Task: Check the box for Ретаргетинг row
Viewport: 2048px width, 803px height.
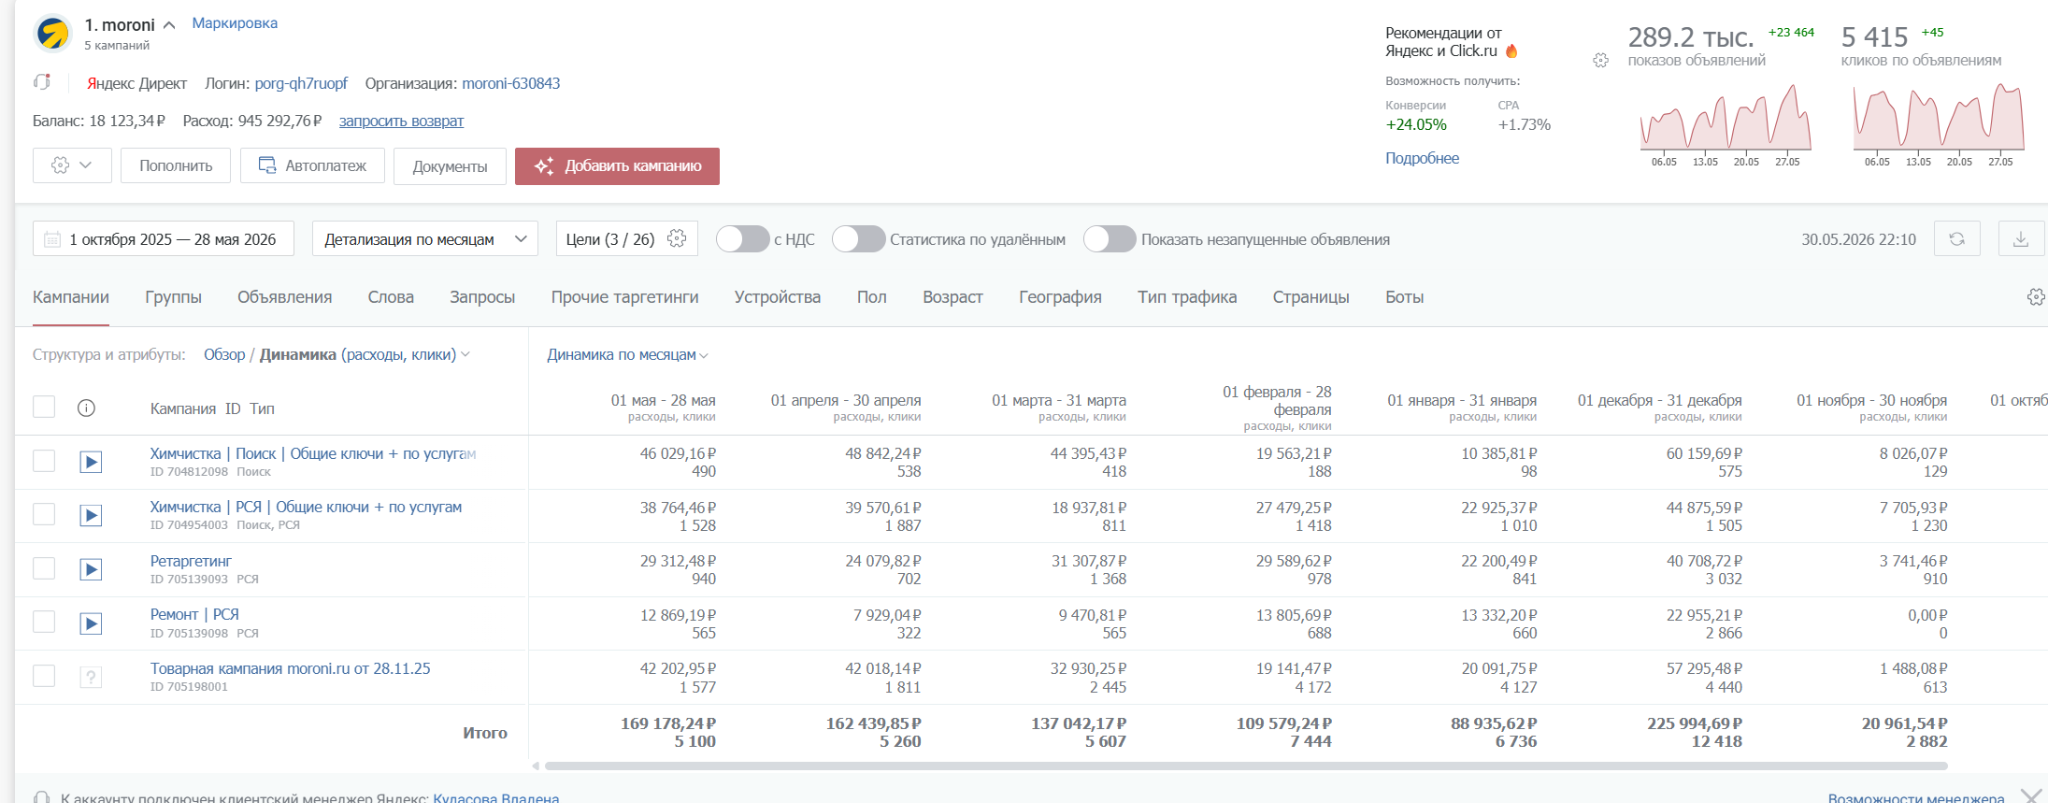Action: [x=44, y=569]
